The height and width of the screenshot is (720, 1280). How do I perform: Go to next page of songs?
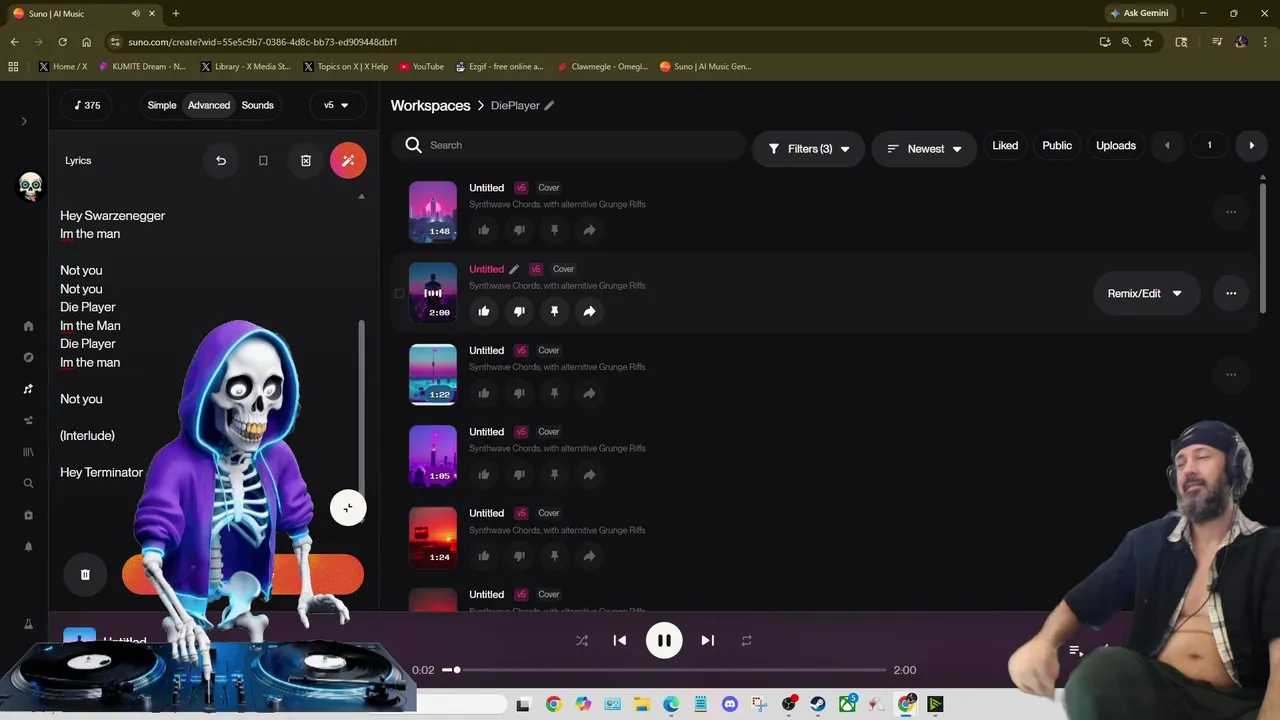click(1251, 146)
